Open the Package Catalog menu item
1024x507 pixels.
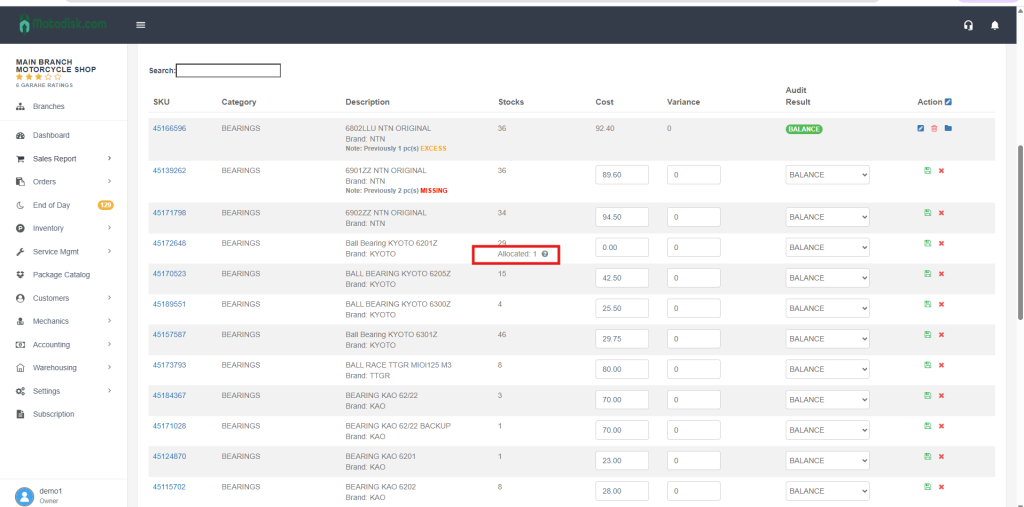[x=61, y=274]
